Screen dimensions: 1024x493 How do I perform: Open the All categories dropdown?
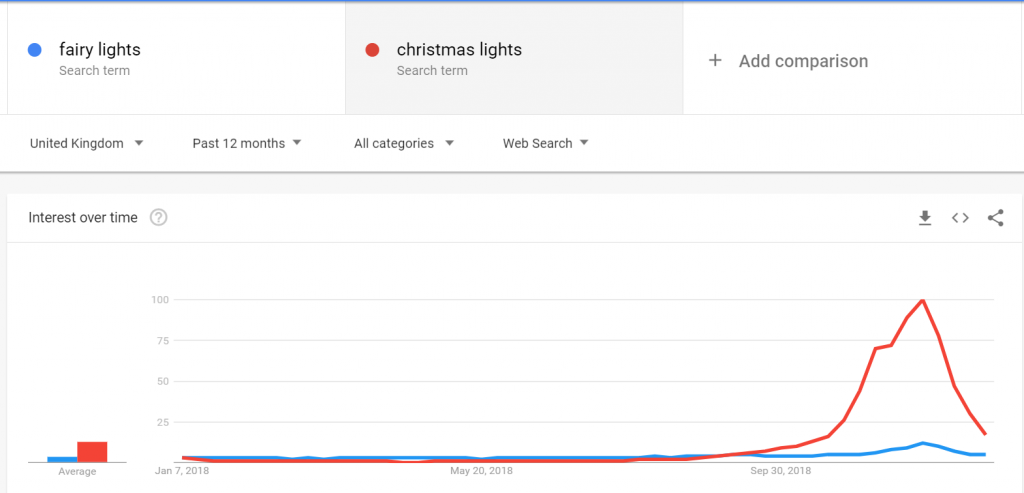point(404,143)
